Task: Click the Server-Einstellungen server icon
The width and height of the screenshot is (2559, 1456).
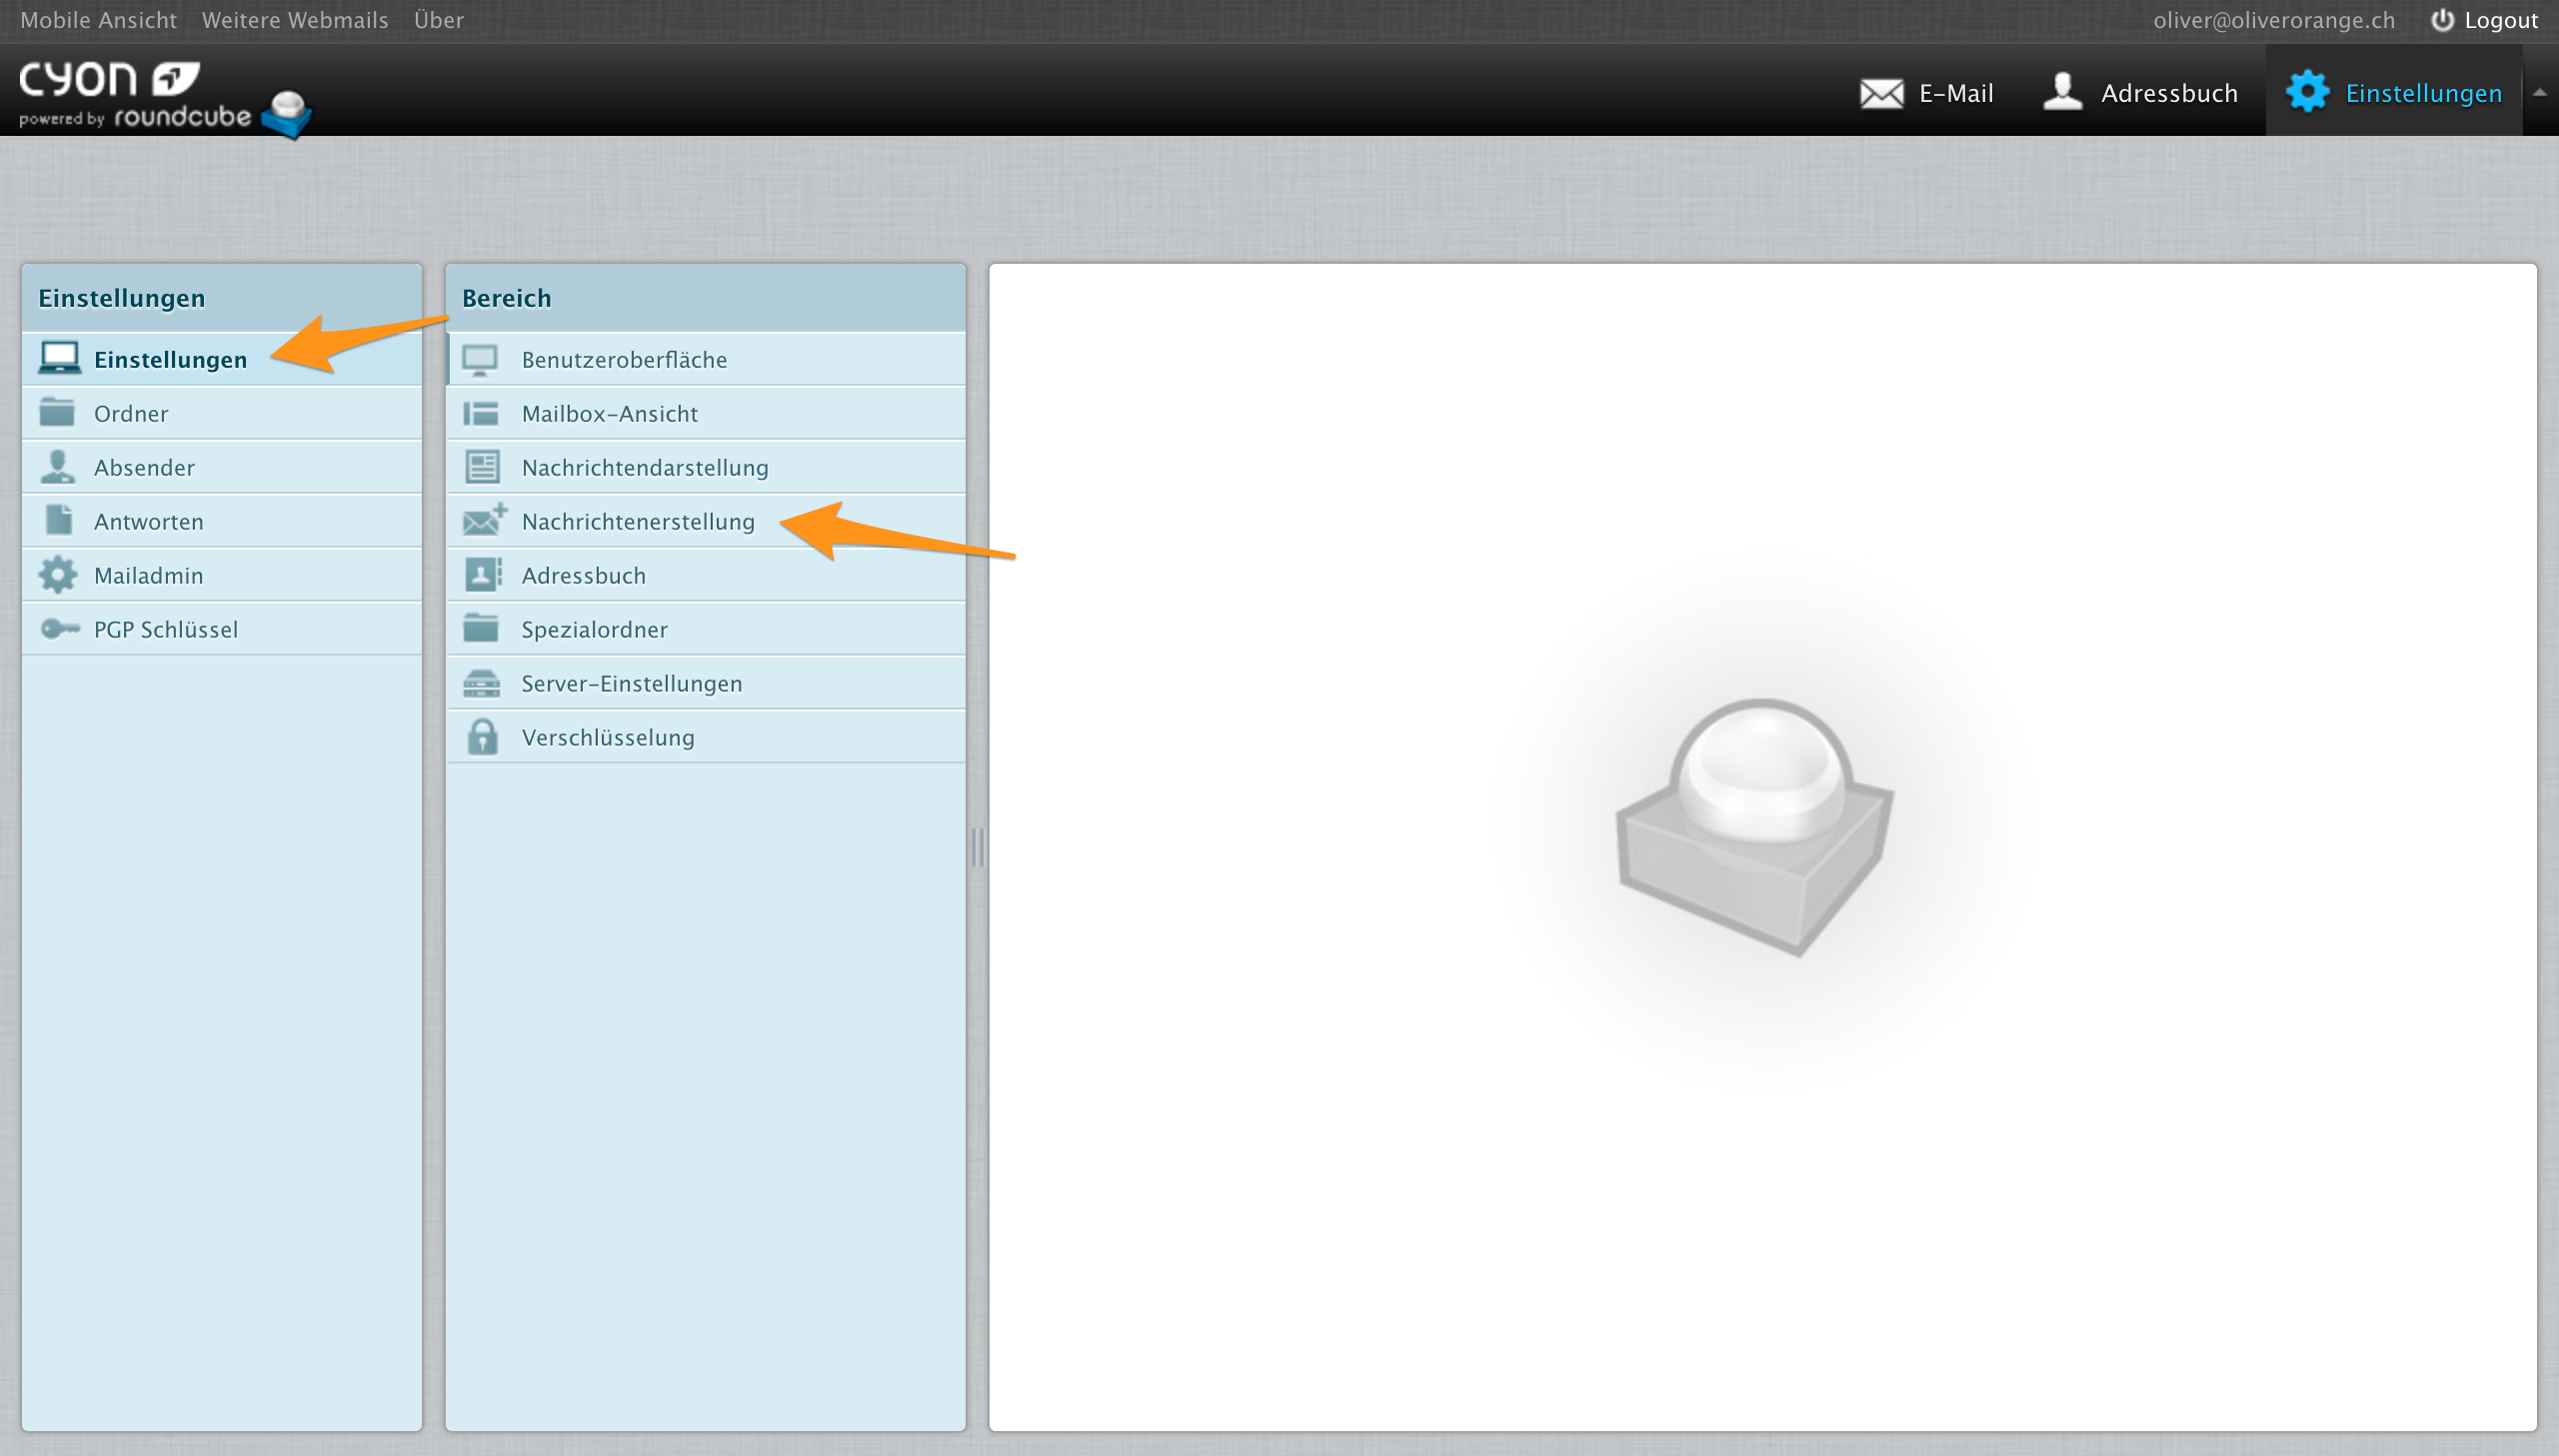Action: click(481, 683)
